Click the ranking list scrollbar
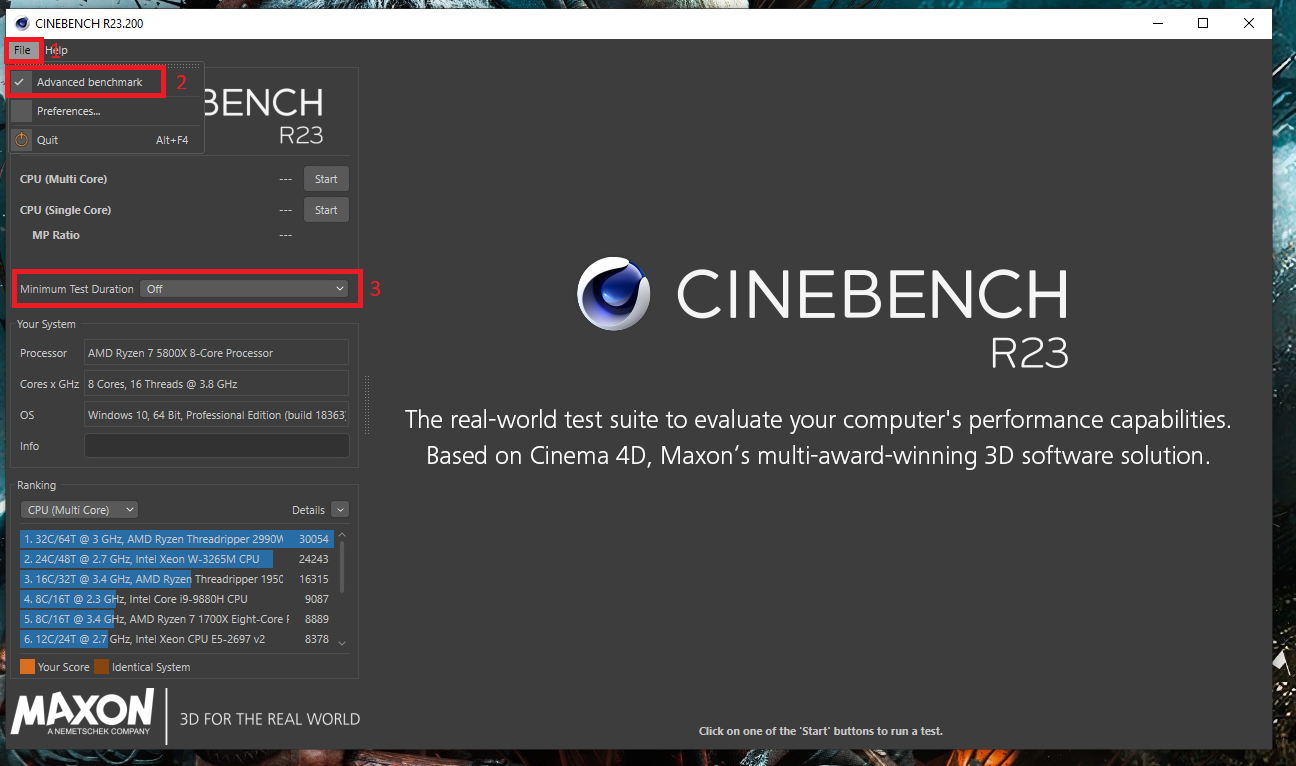 (x=343, y=567)
